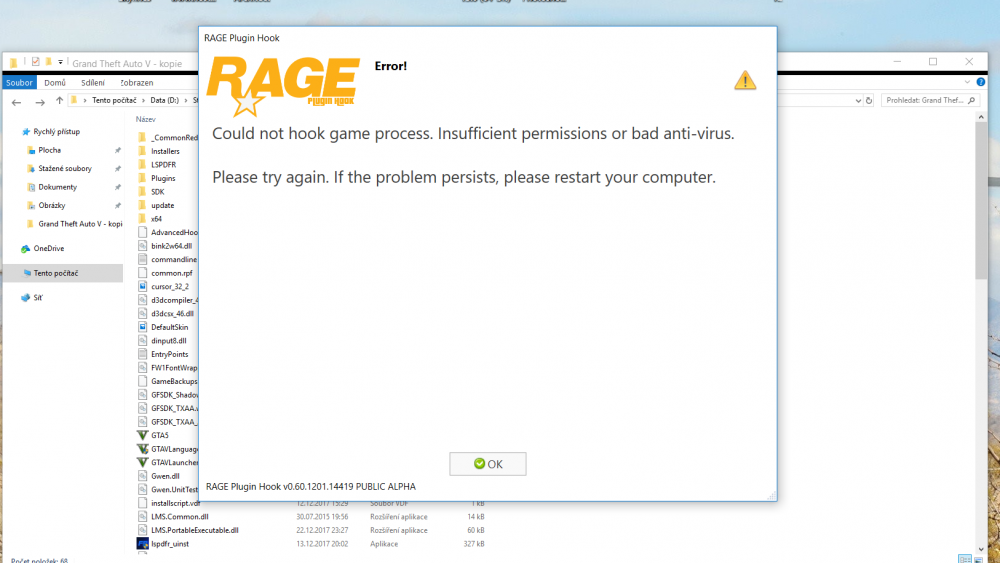1000x563 pixels.
Task: Refresh the Explorer address bar
Action: (x=869, y=100)
